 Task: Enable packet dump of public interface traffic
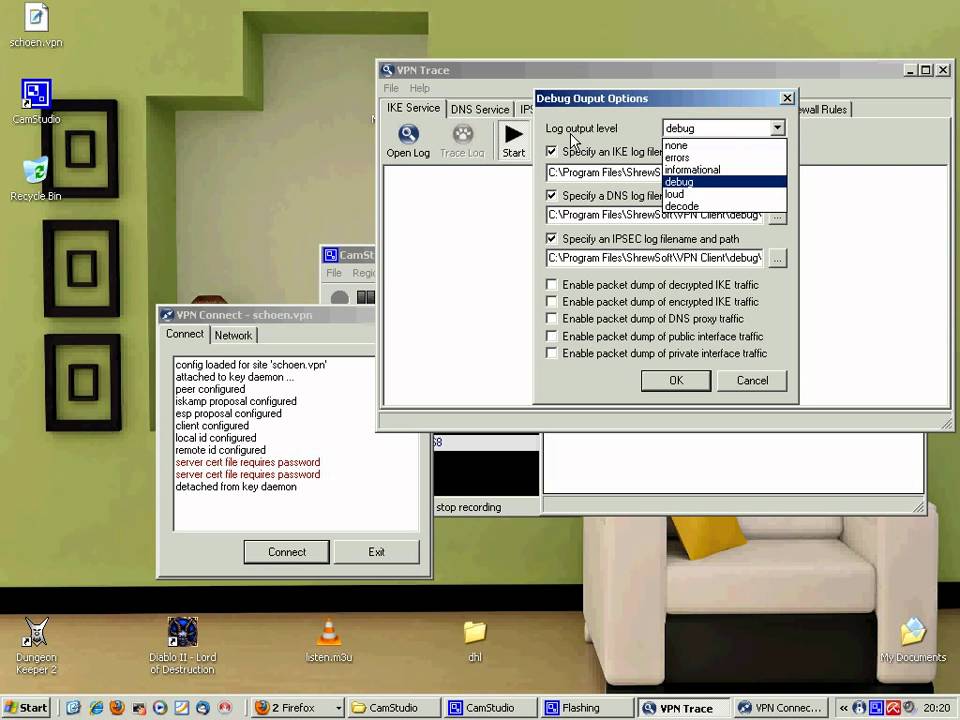[x=552, y=336]
